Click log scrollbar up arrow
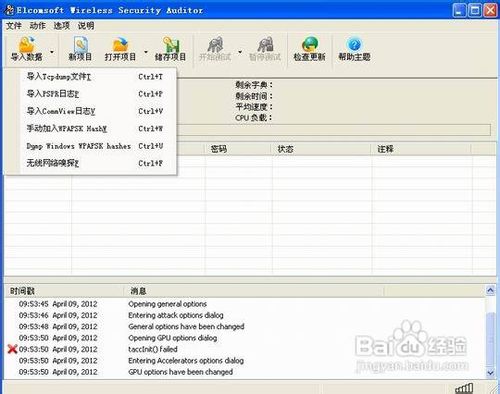500x394 pixels. (490, 290)
